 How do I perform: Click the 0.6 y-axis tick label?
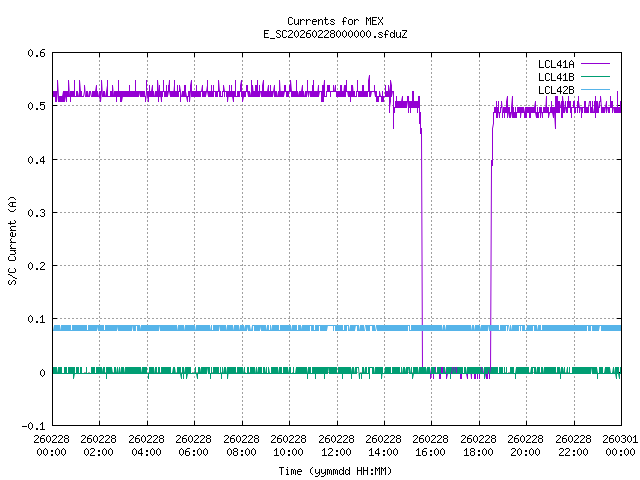click(36, 53)
